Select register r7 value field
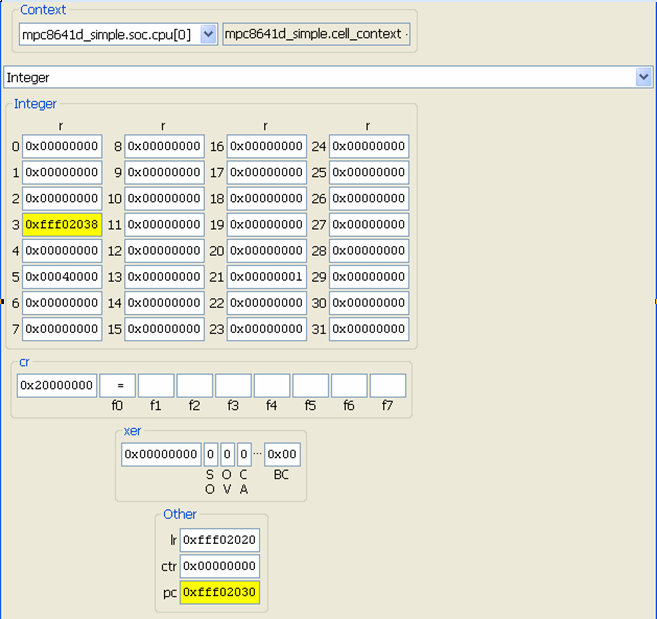The height and width of the screenshot is (619, 657). 62,329
